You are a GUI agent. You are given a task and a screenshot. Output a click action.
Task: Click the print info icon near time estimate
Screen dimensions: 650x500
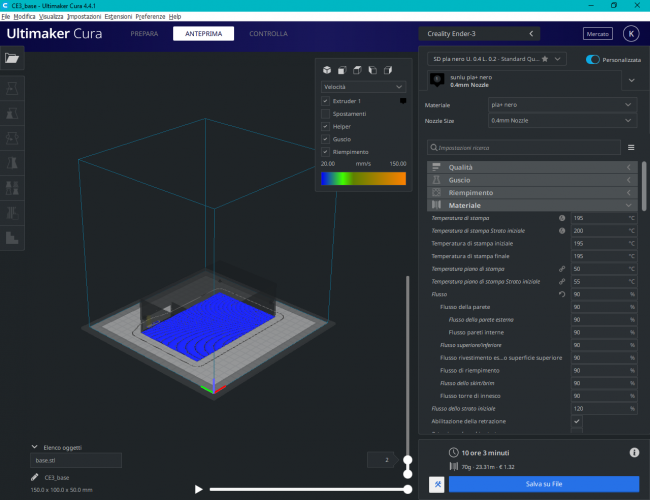point(634,453)
